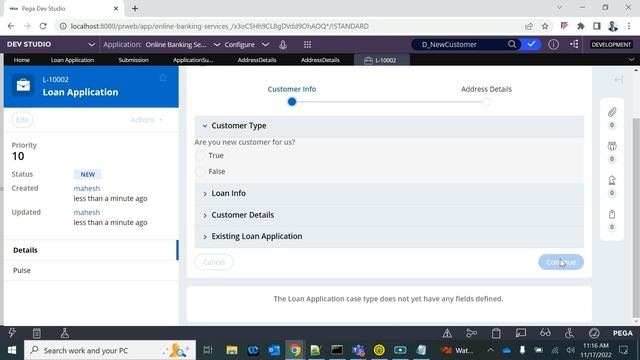640x360 pixels.
Task: Open the info icon in the header
Action: [x=553, y=44]
